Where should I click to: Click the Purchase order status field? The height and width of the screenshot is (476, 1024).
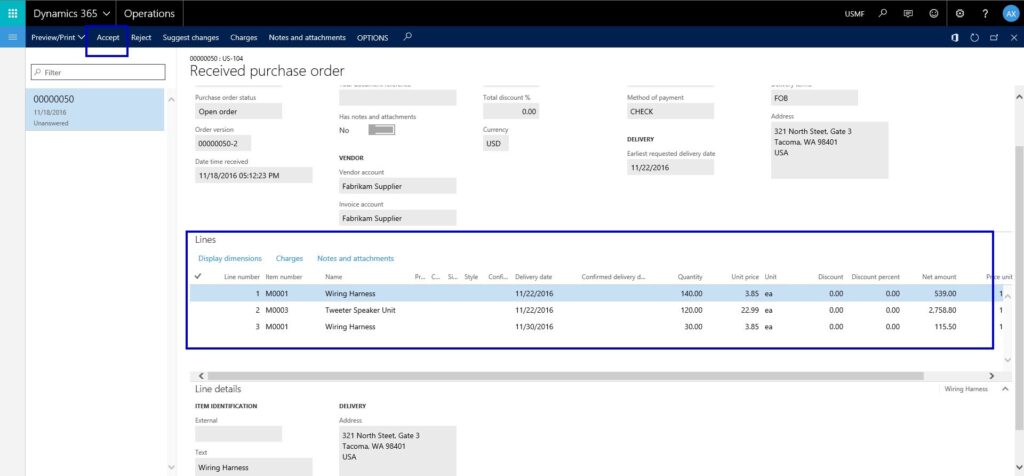pos(238,111)
